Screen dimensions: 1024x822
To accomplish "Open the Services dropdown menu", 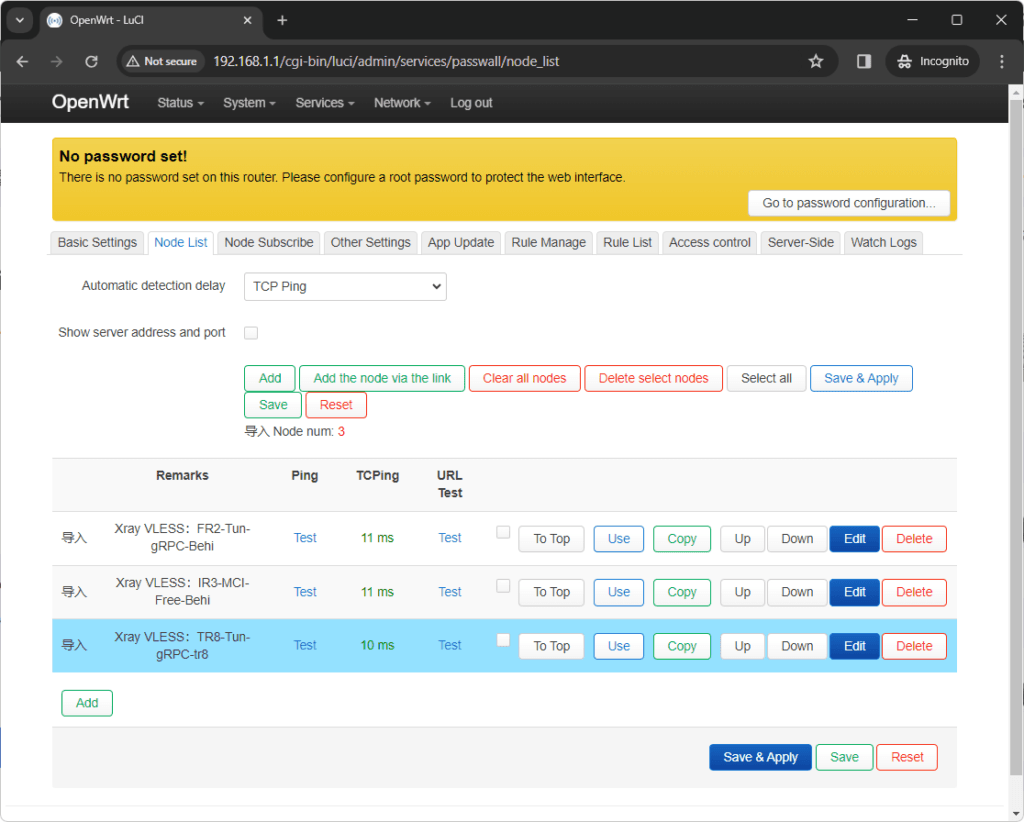I will coord(325,103).
